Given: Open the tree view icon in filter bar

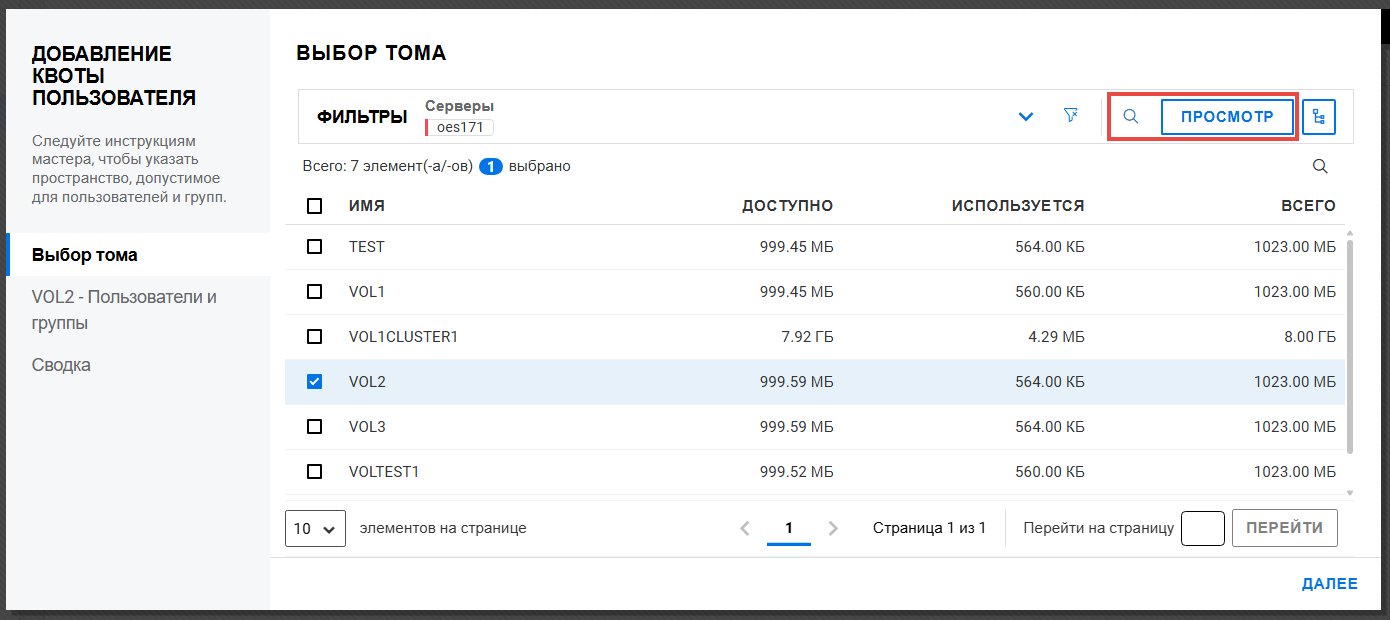Looking at the screenshot, I should [x=1319, y=117].
